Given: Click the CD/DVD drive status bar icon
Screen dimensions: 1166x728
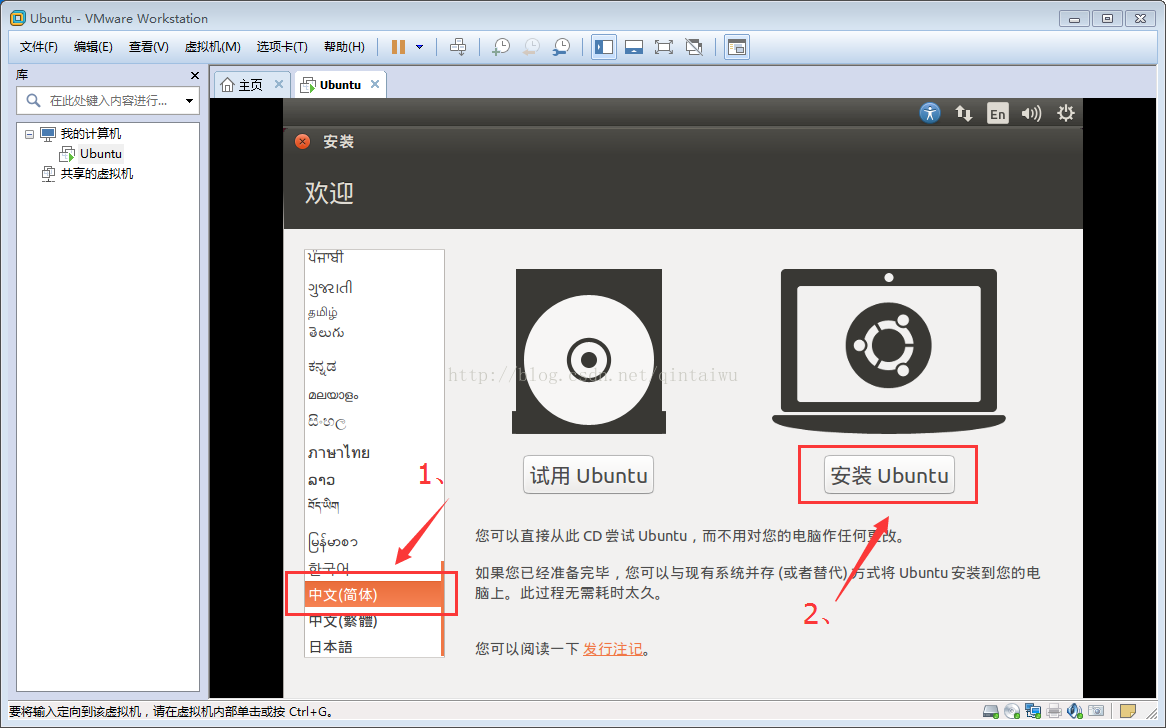Looking at the screenshot, I should [x=1011, y=712].
